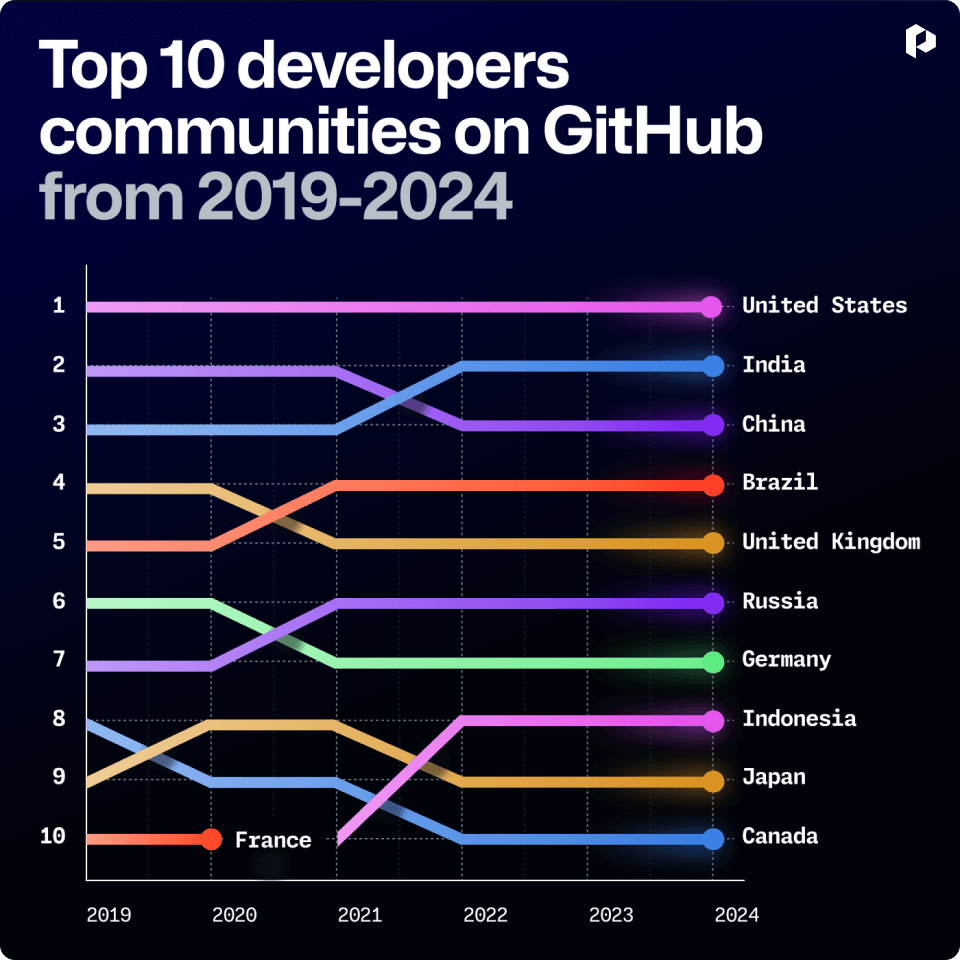Click the 'Canada' country label
960x960 pixels.
(780, 836)
